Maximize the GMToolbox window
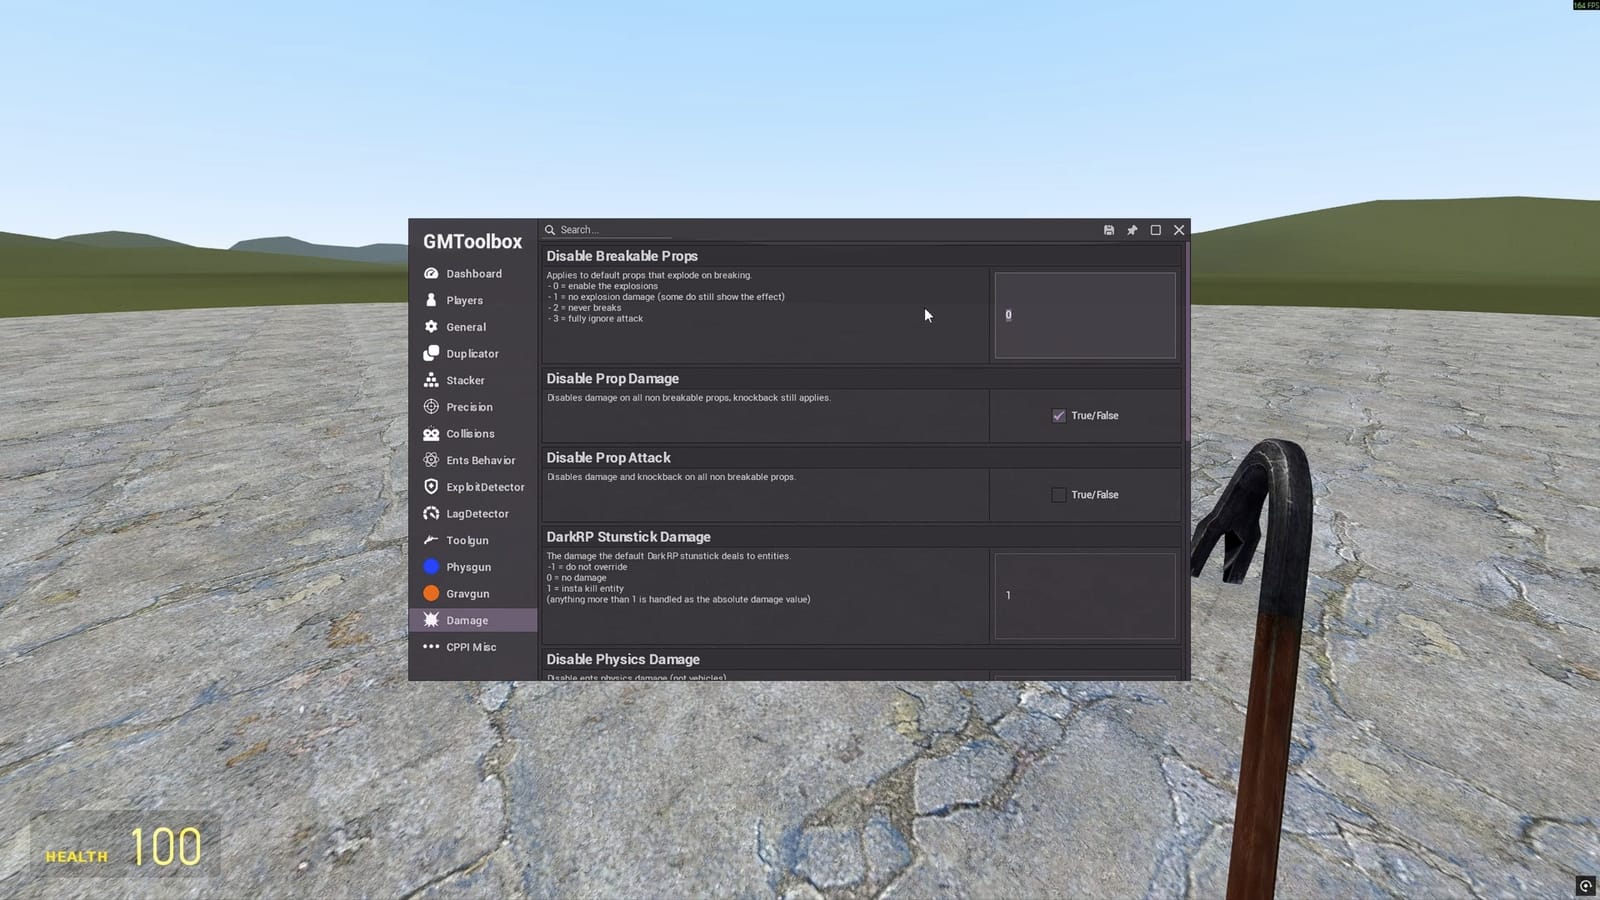 [x=1156, y=230]
